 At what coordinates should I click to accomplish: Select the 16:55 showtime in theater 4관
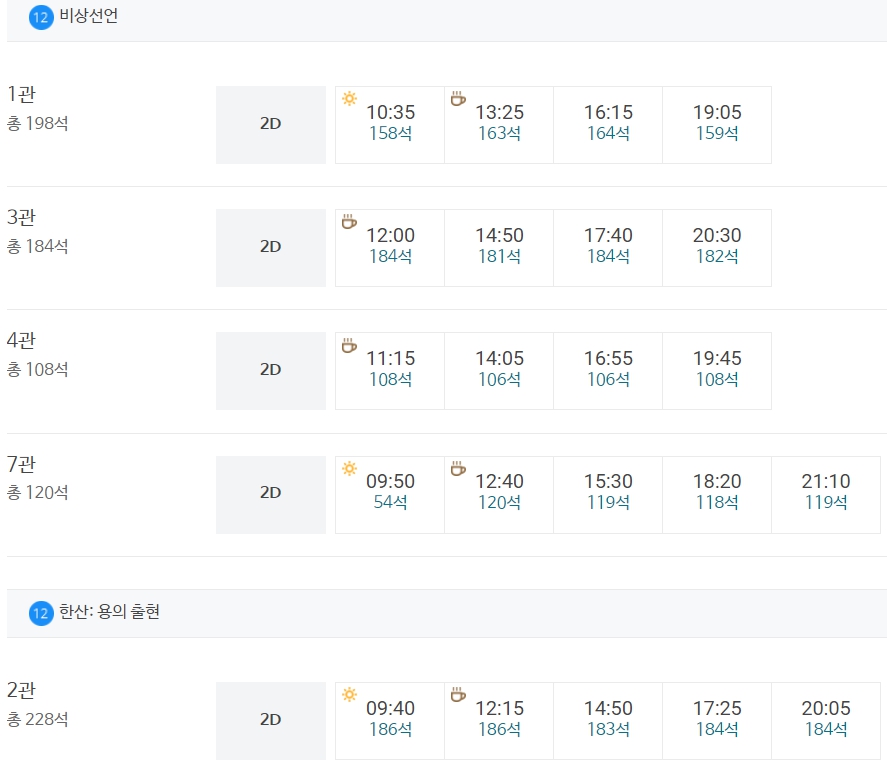[607, 370]
